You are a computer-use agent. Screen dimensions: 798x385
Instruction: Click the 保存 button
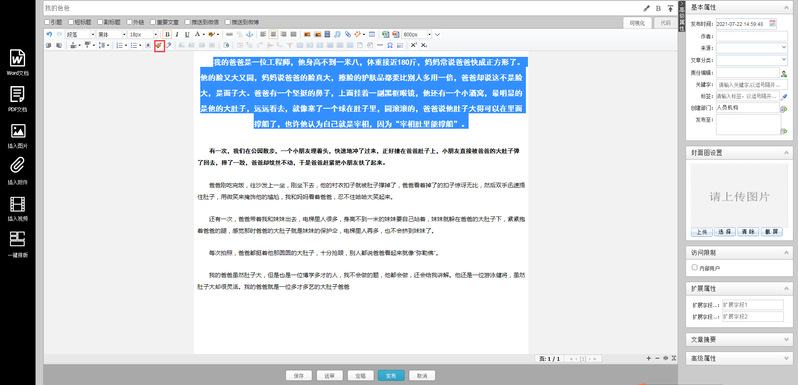click(299, 375)
